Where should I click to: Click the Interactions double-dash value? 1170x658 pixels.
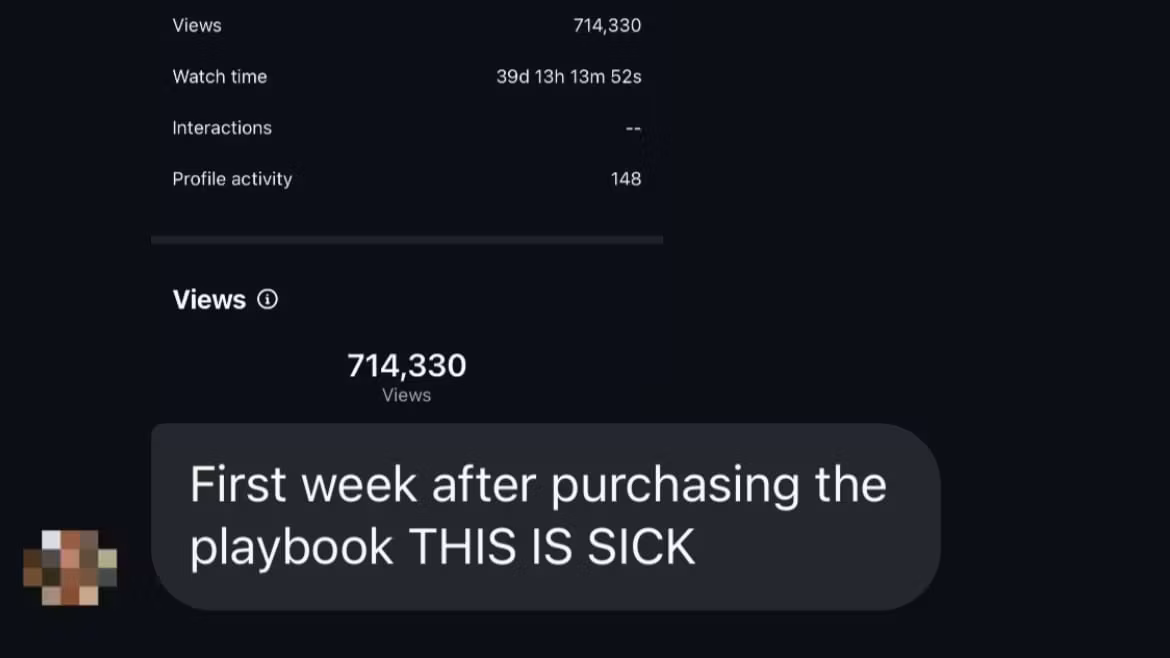633,128
